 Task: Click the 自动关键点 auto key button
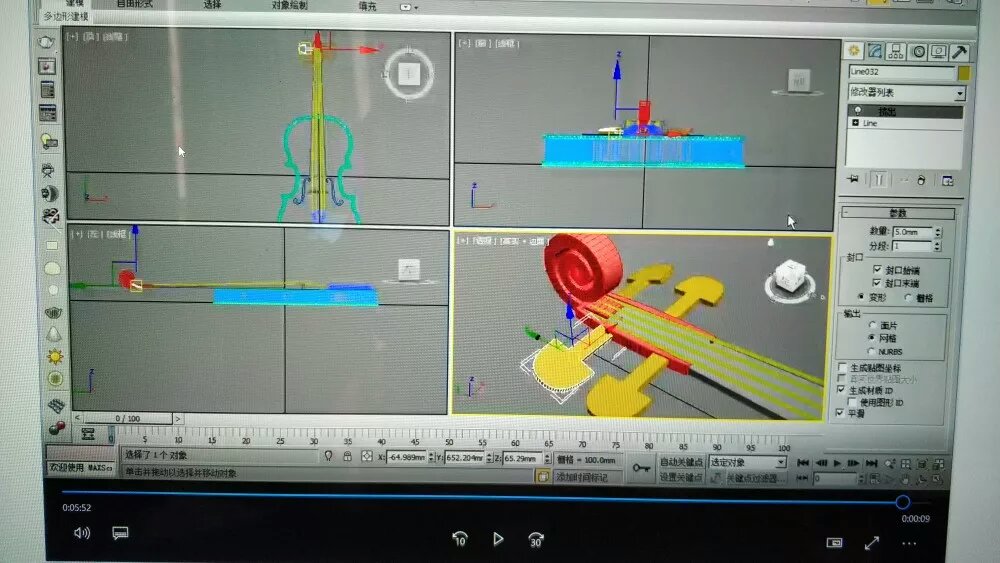point(681,462)
